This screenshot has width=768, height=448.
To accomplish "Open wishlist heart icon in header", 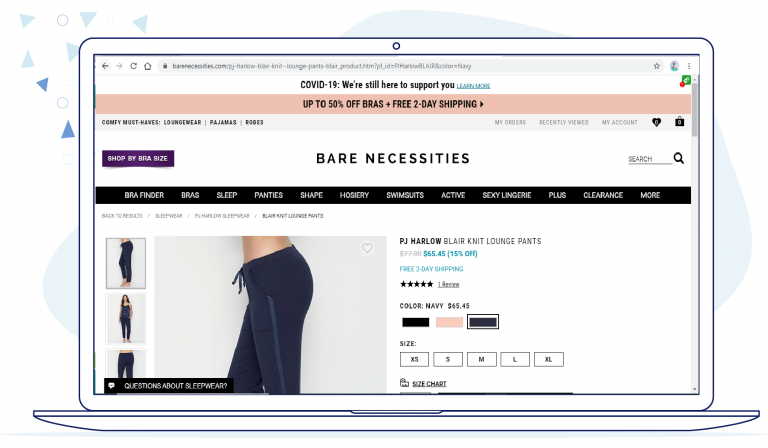I will tap(656, 122).
